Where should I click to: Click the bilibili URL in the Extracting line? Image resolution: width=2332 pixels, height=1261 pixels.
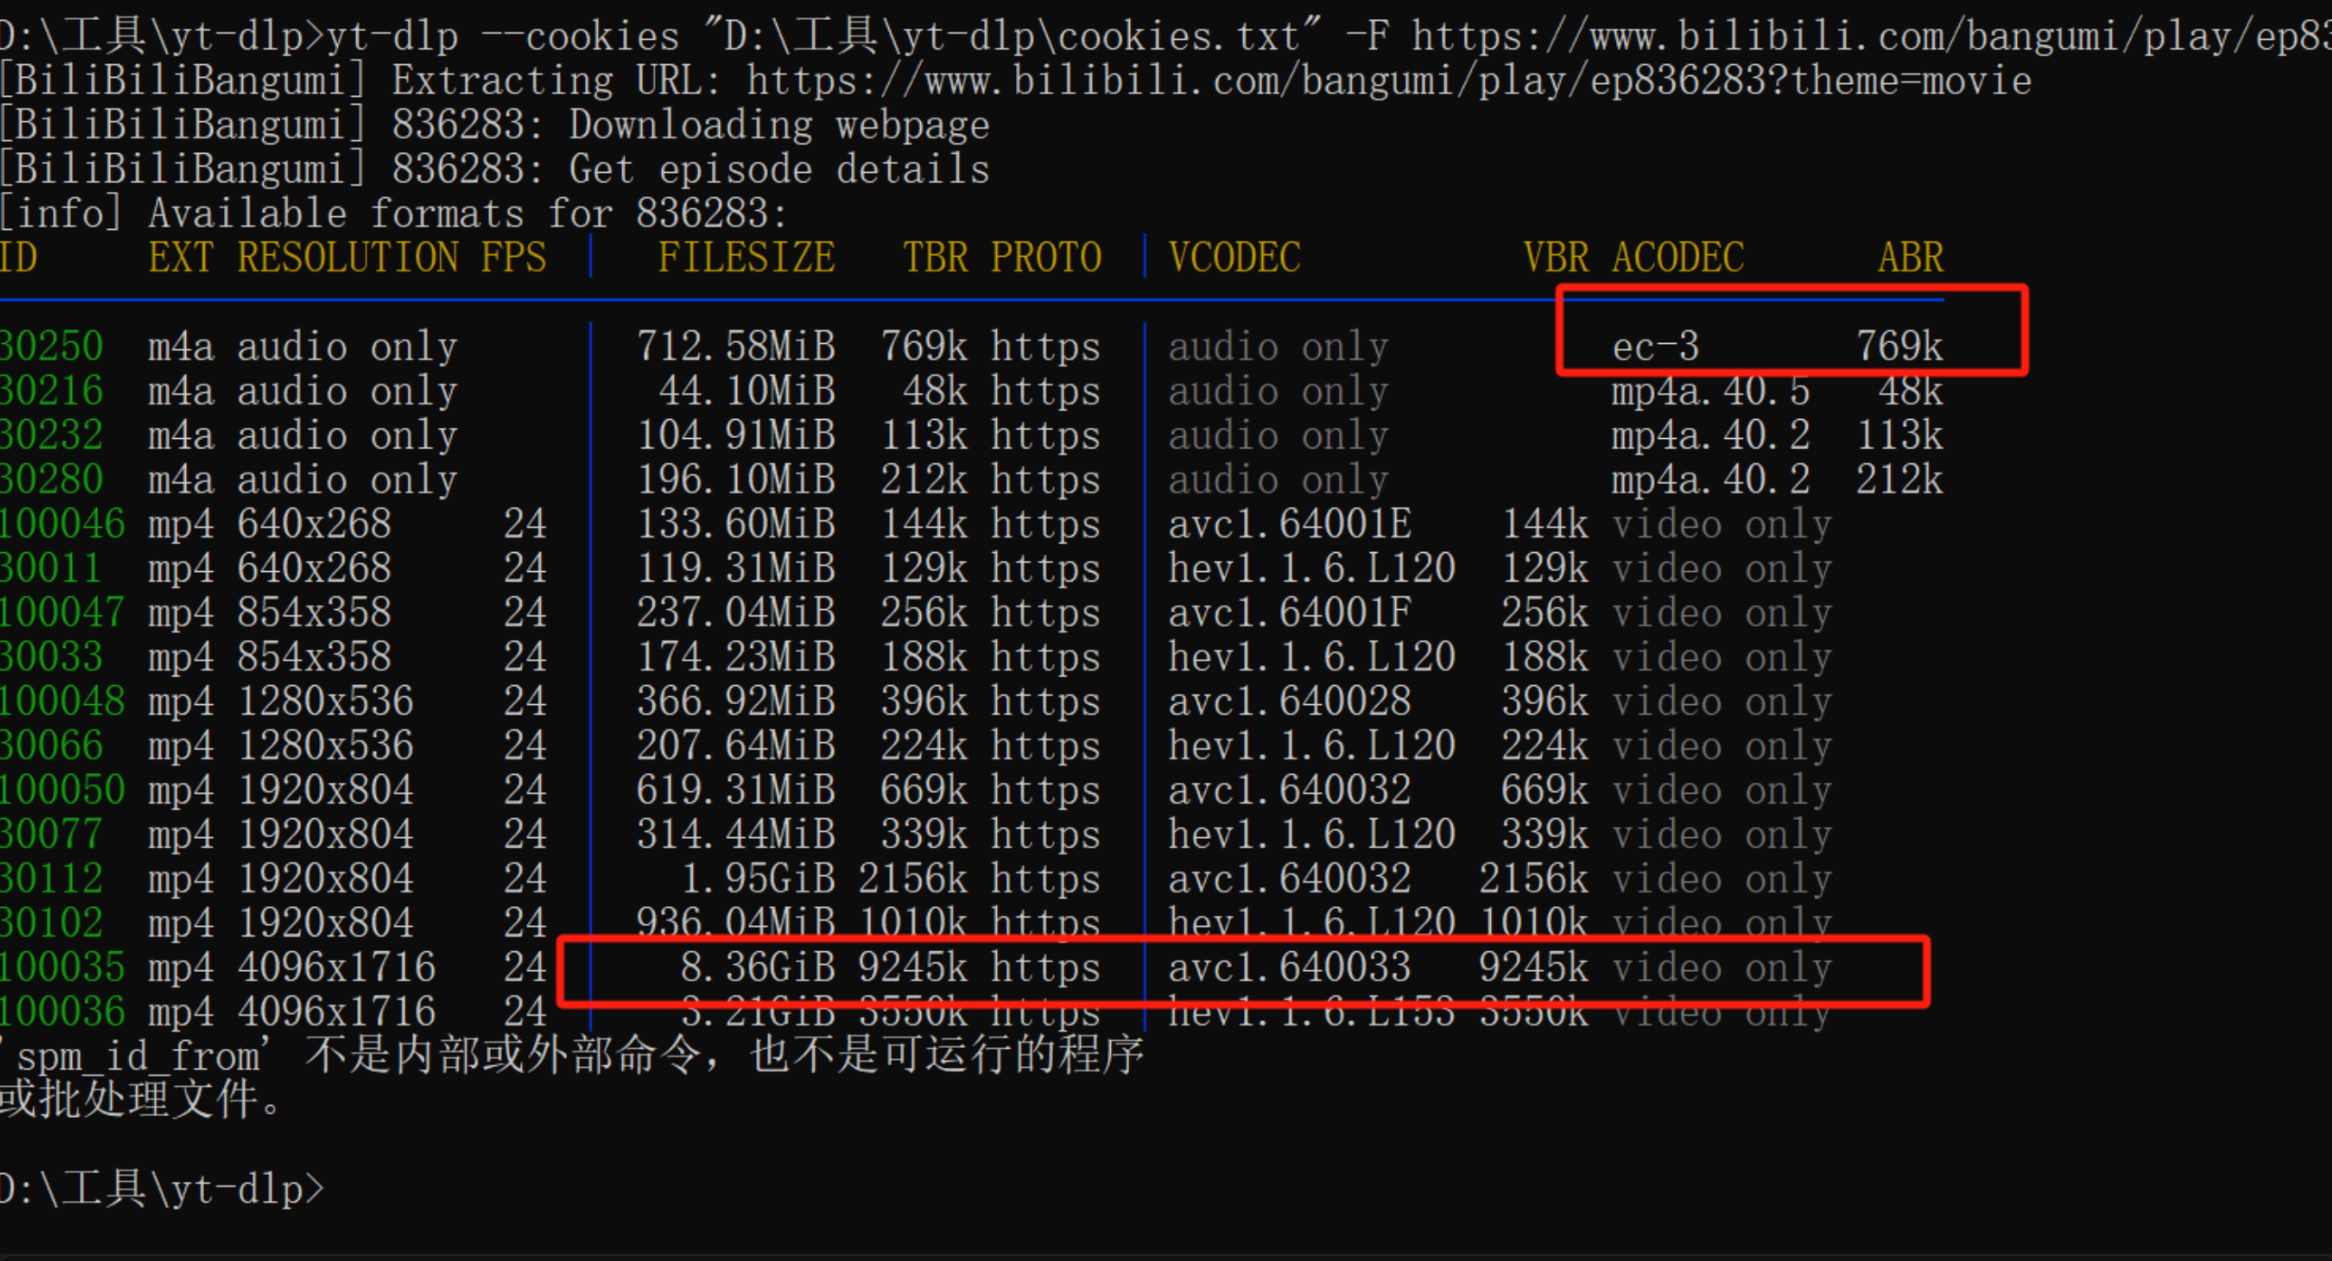[x=1388, y=81]
